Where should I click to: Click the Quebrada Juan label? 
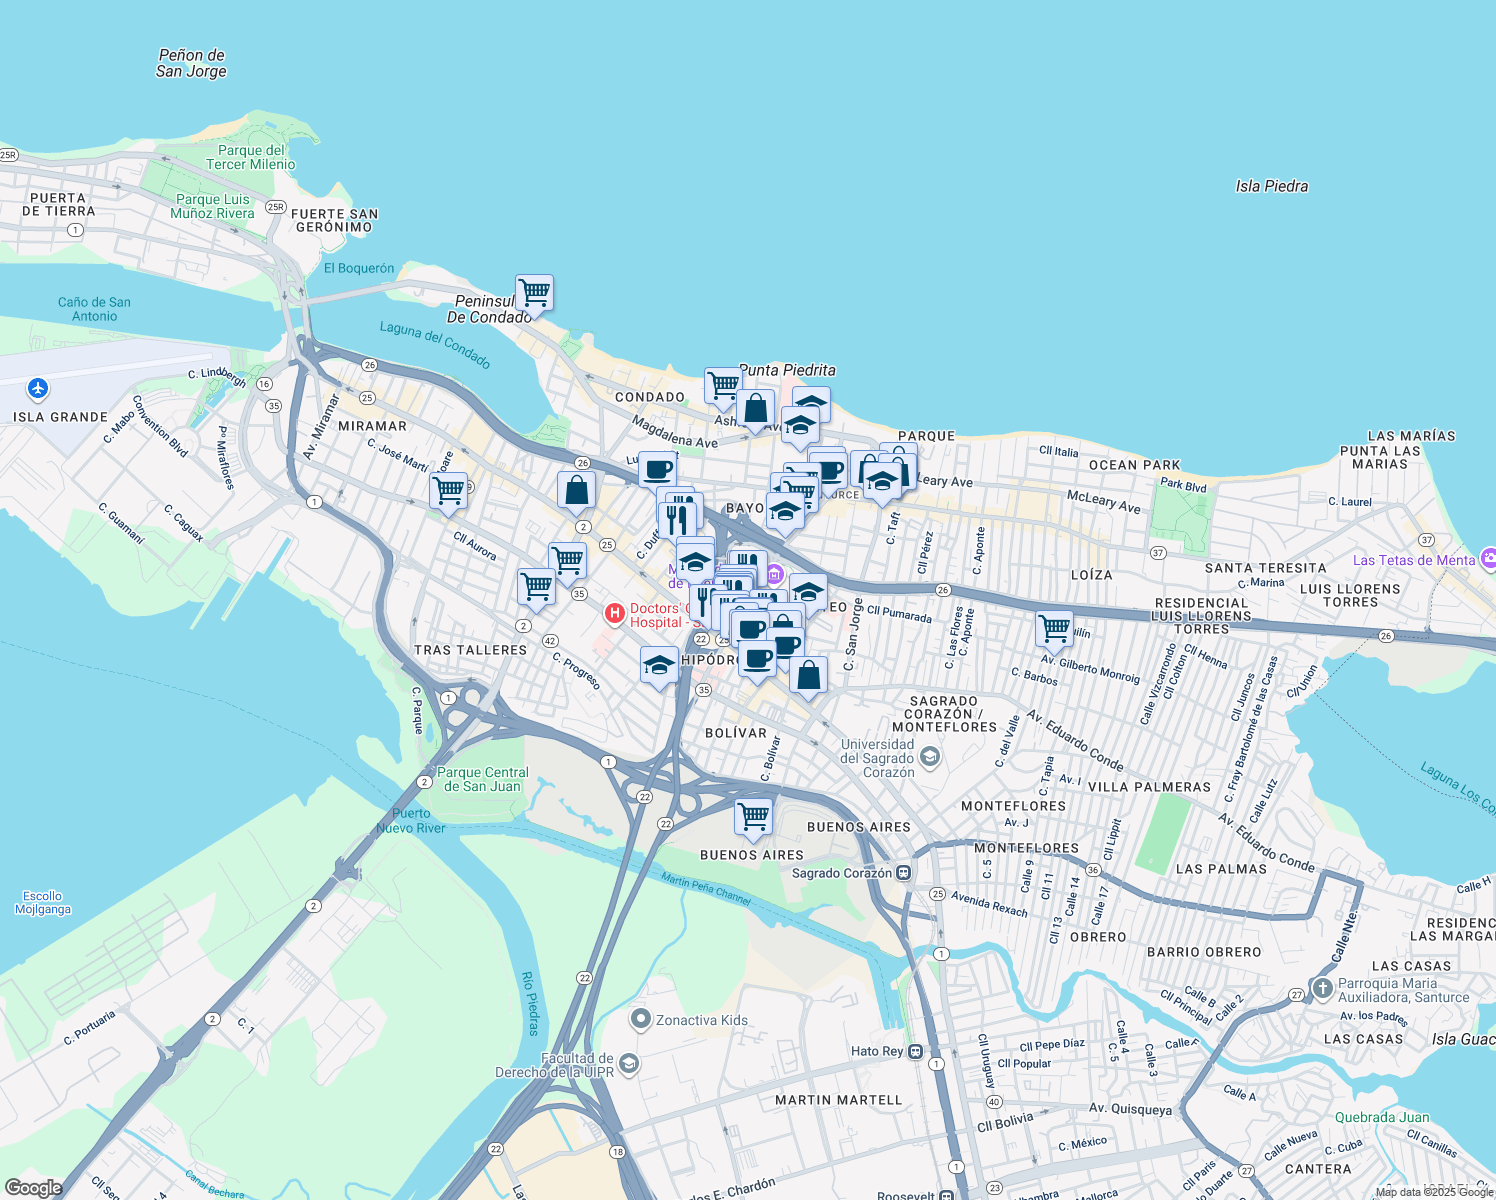pyautogui.click(x=1382, y=1117)
